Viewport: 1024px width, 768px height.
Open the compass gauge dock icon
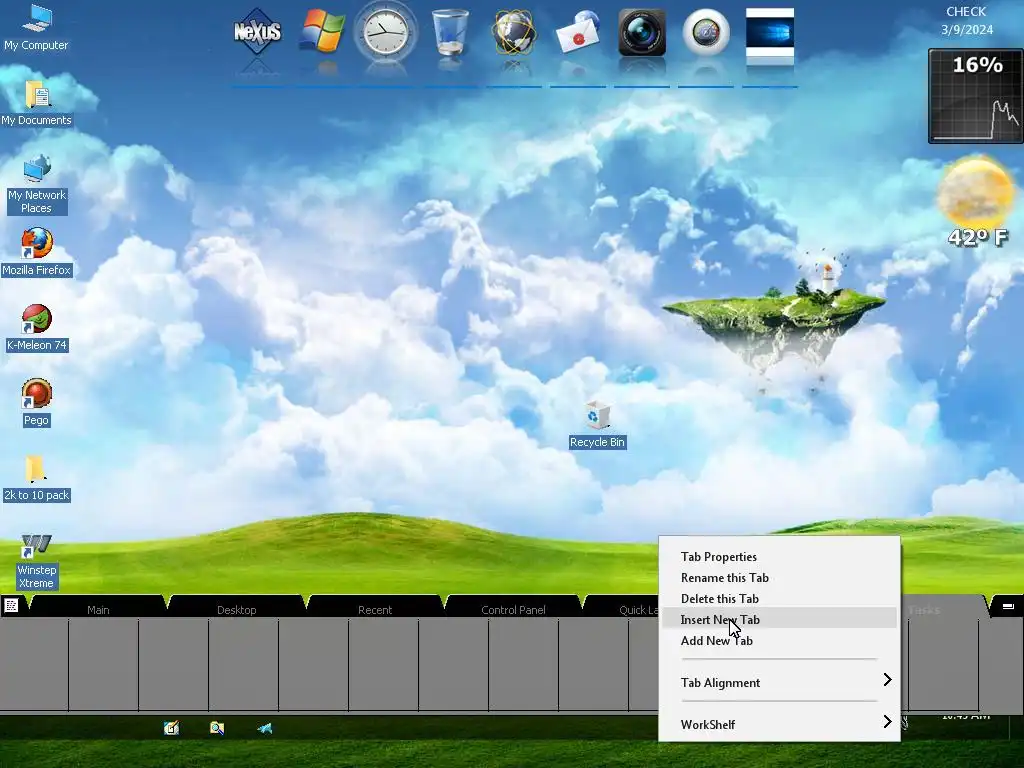tap(706, 33)
